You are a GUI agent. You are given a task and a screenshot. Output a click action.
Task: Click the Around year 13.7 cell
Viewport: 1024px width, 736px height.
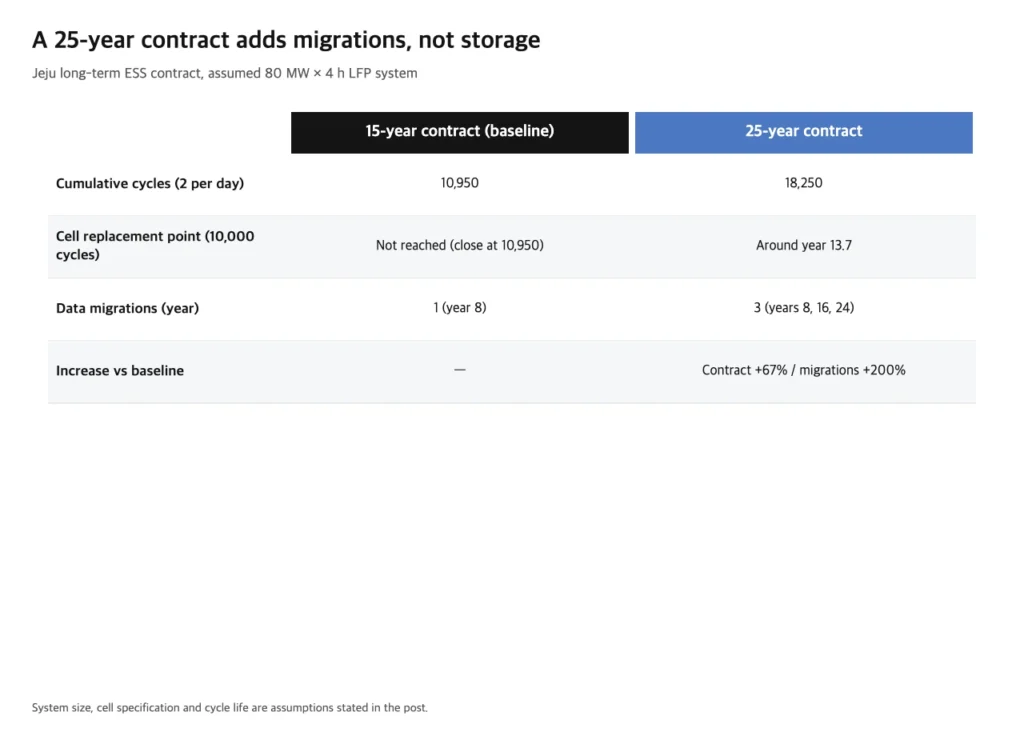(x=803, y=246)
